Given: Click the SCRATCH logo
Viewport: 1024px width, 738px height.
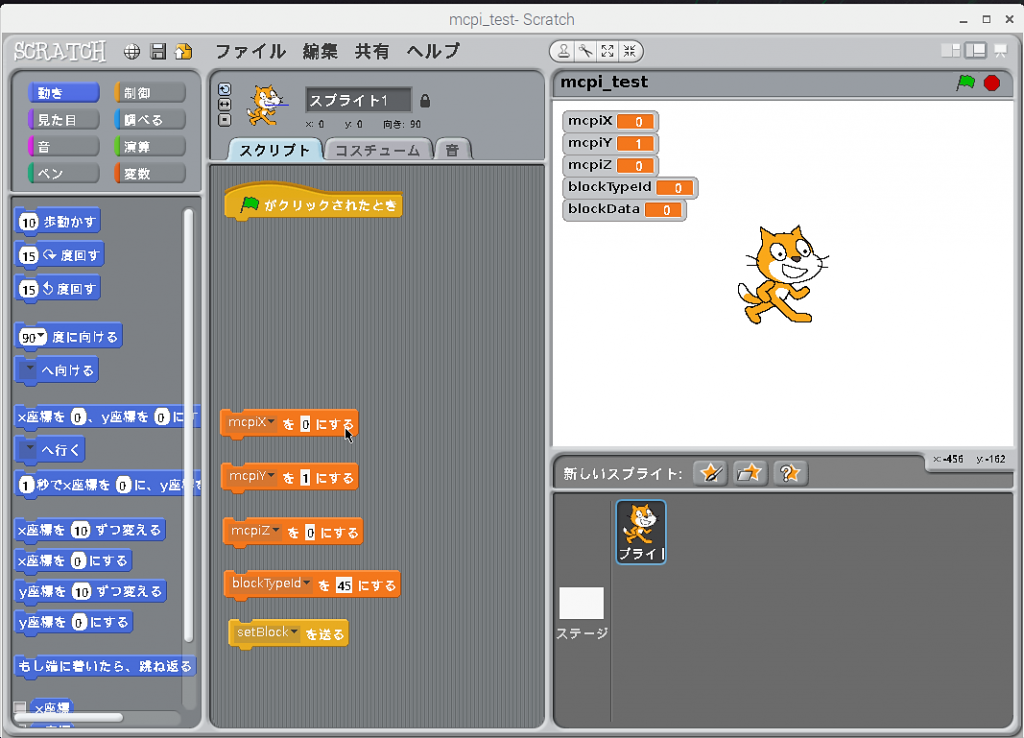Looking at the screenshot, I should coord(60,51).
